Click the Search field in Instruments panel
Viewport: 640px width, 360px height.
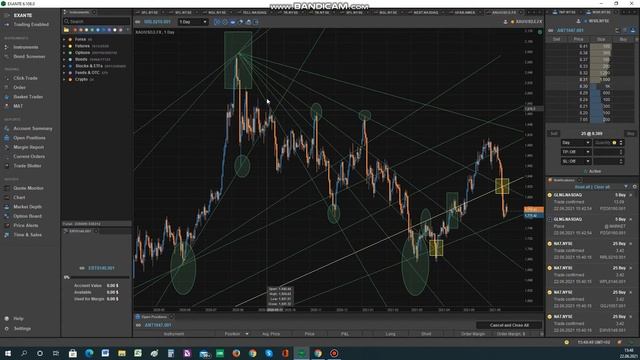(x=96, y=21)
